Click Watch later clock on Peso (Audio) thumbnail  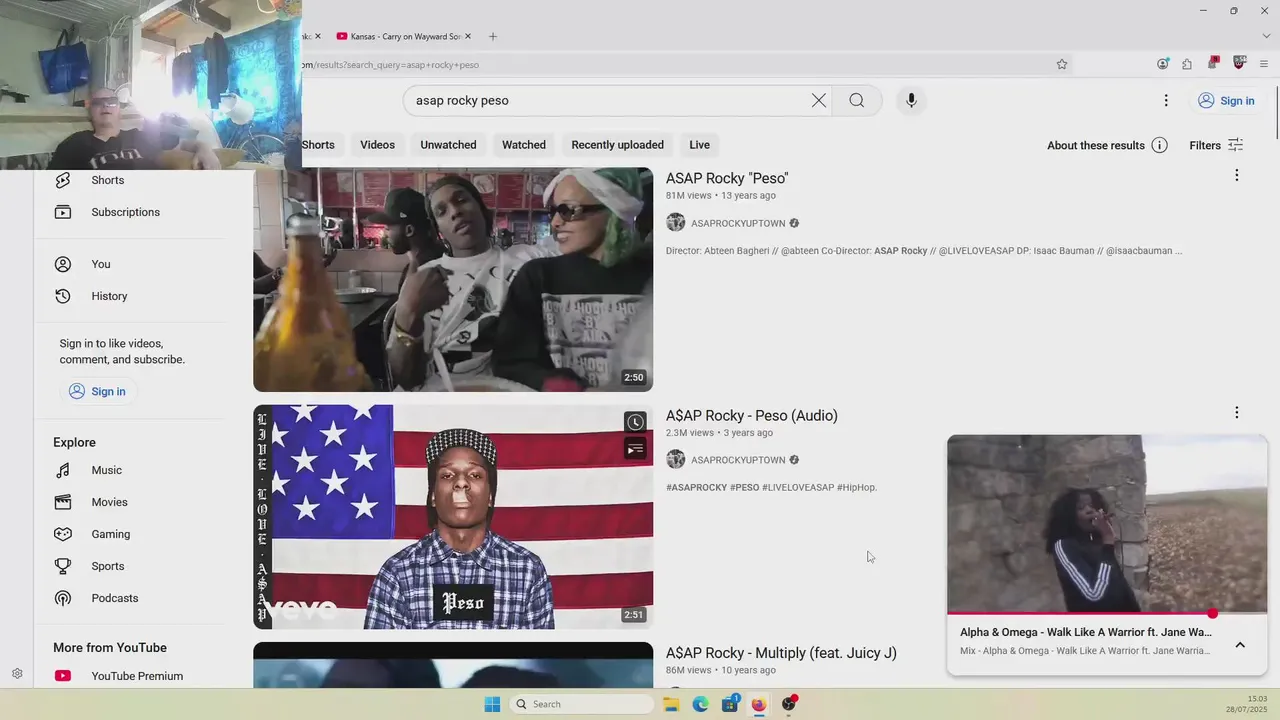(635, 423)
